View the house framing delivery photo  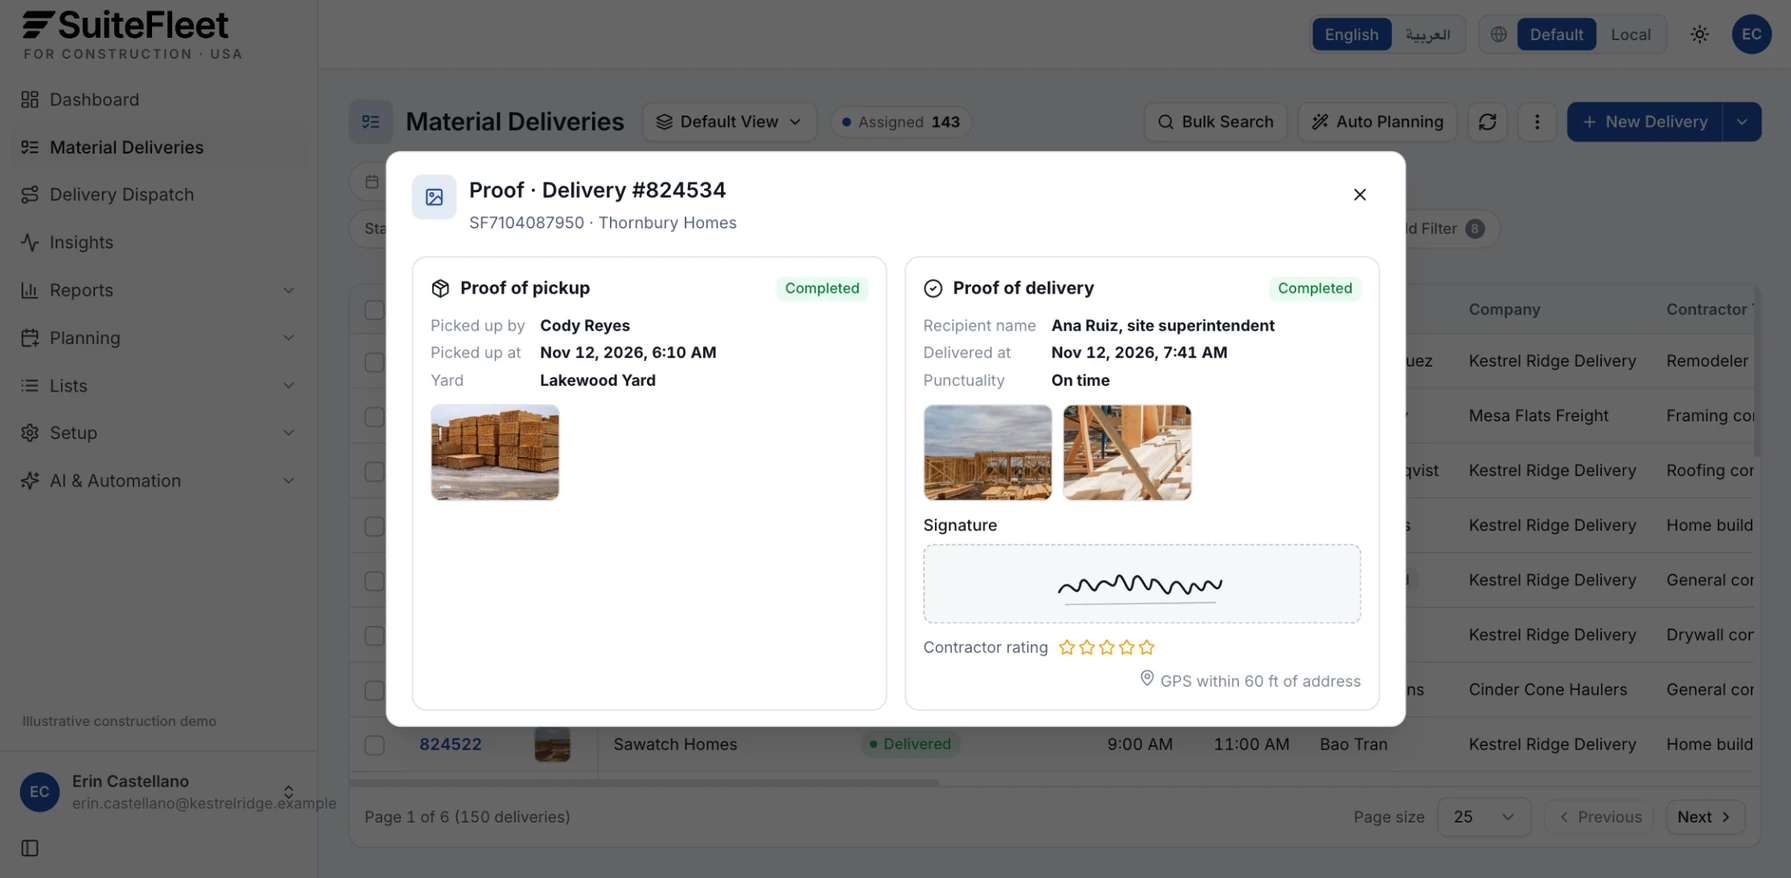(x=987, y=452)
